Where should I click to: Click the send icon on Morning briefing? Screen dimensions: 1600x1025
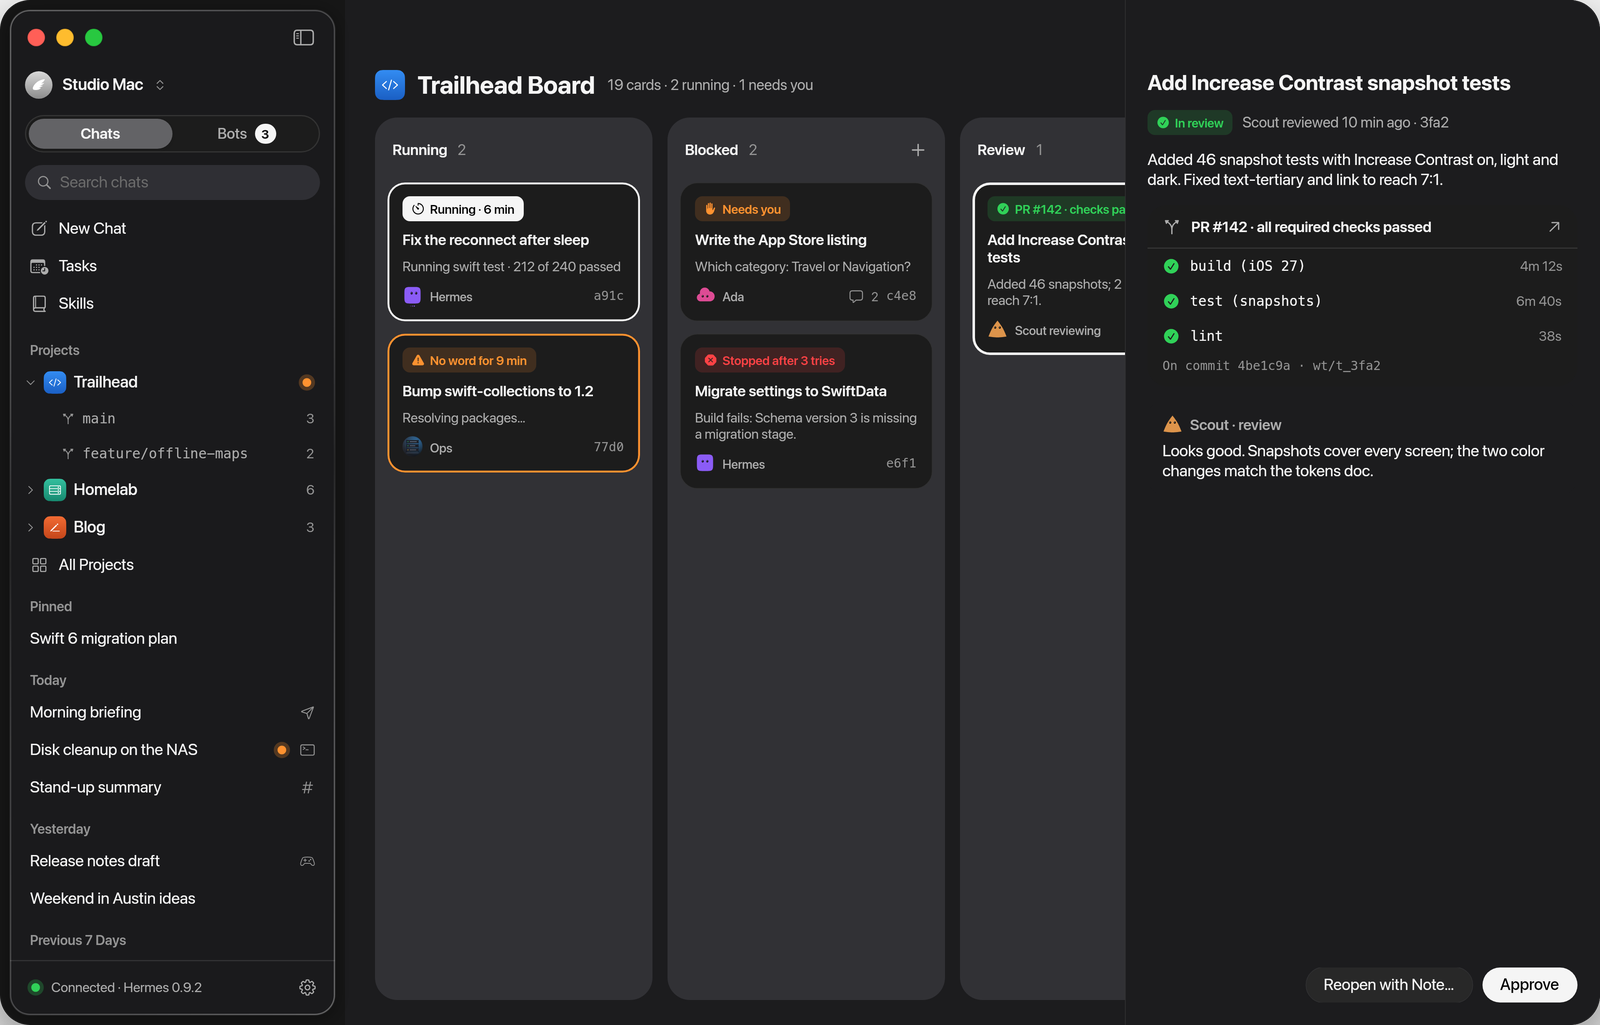[x=307, y=712]
